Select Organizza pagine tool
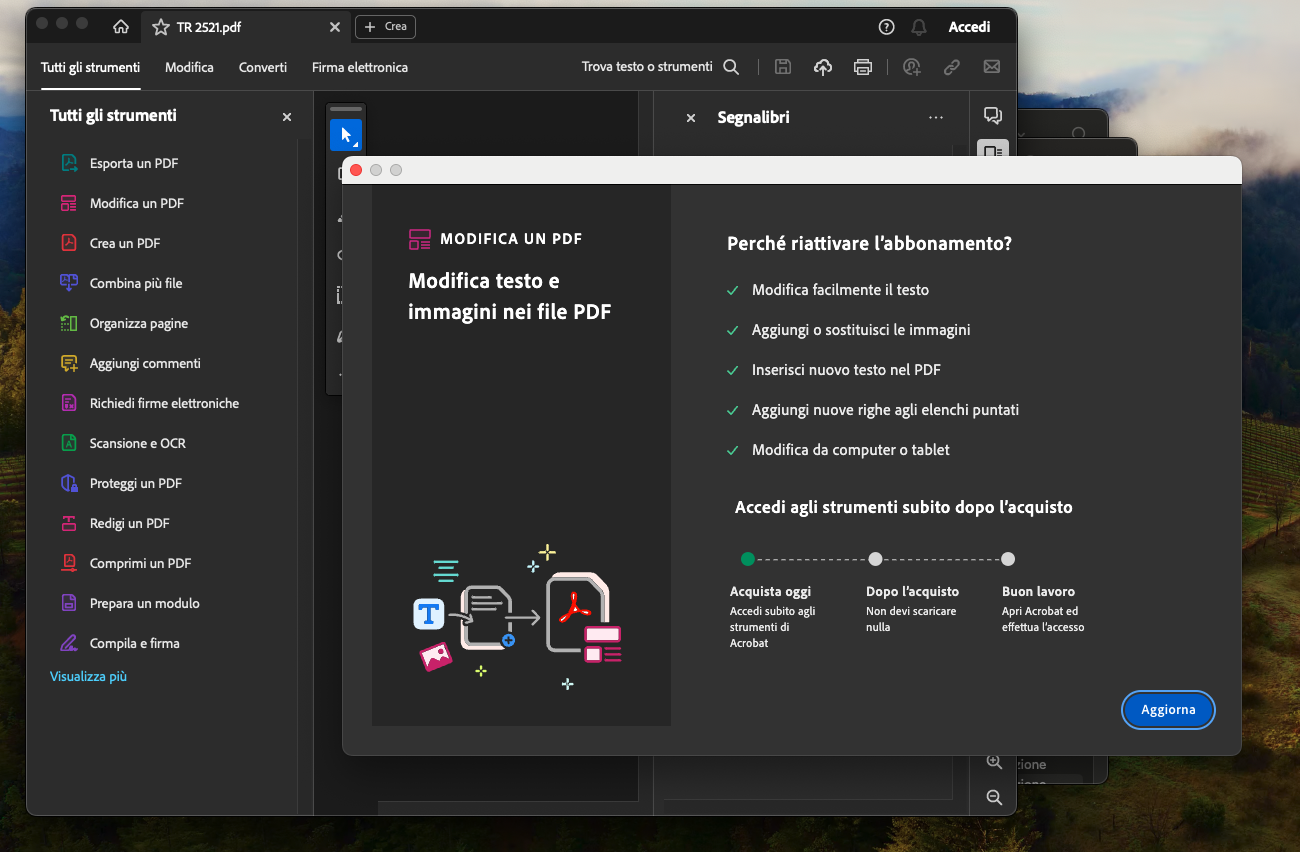Viewport: 1300px width, 852px height. (x=139, y=323)
